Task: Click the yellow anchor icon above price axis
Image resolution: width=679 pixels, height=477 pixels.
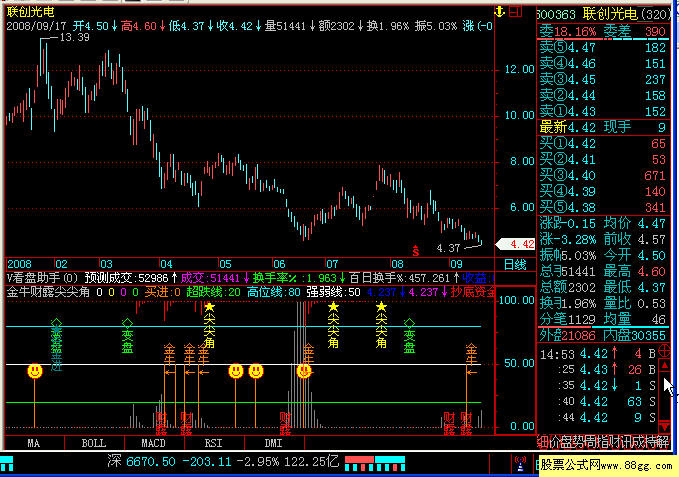Action: (500, 12)
